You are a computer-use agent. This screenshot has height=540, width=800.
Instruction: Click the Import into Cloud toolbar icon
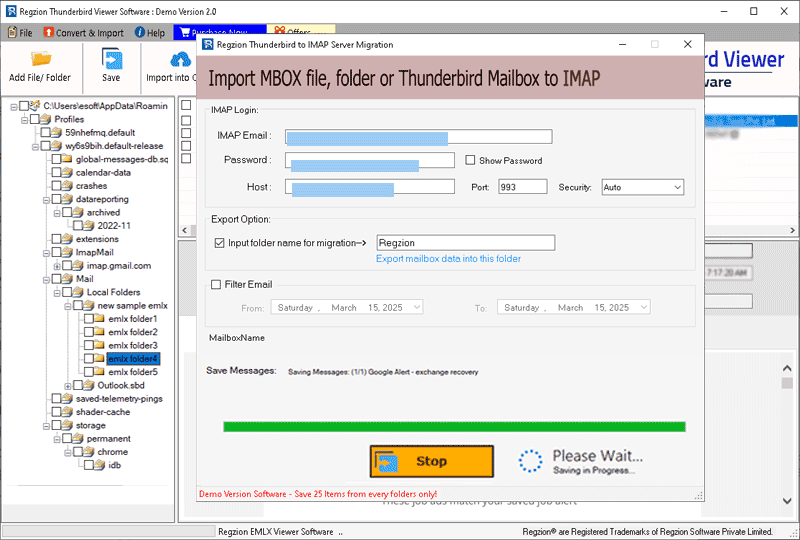tap(181, 60)
